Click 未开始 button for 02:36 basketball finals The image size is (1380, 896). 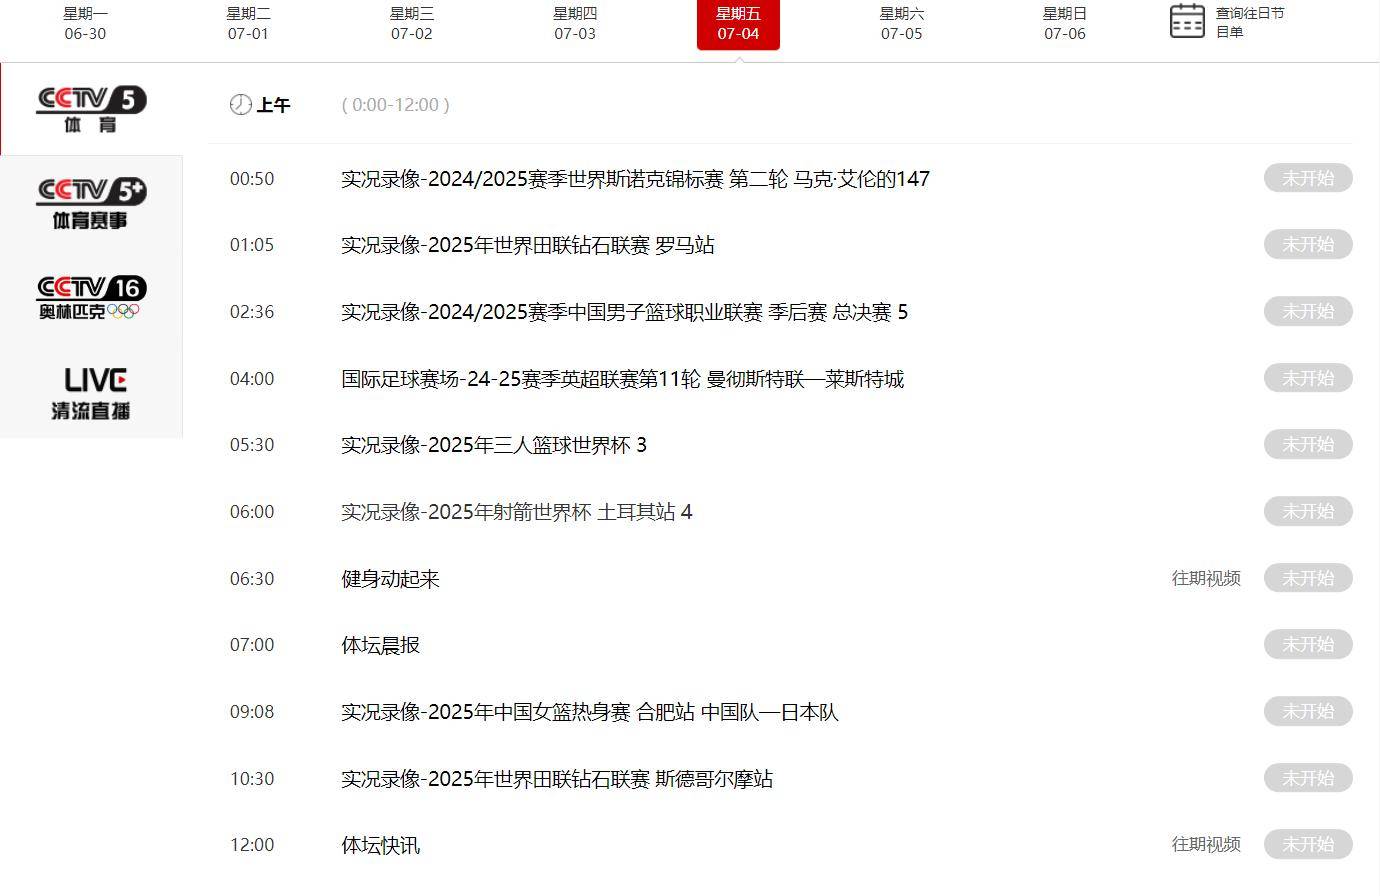[1308, 311]
